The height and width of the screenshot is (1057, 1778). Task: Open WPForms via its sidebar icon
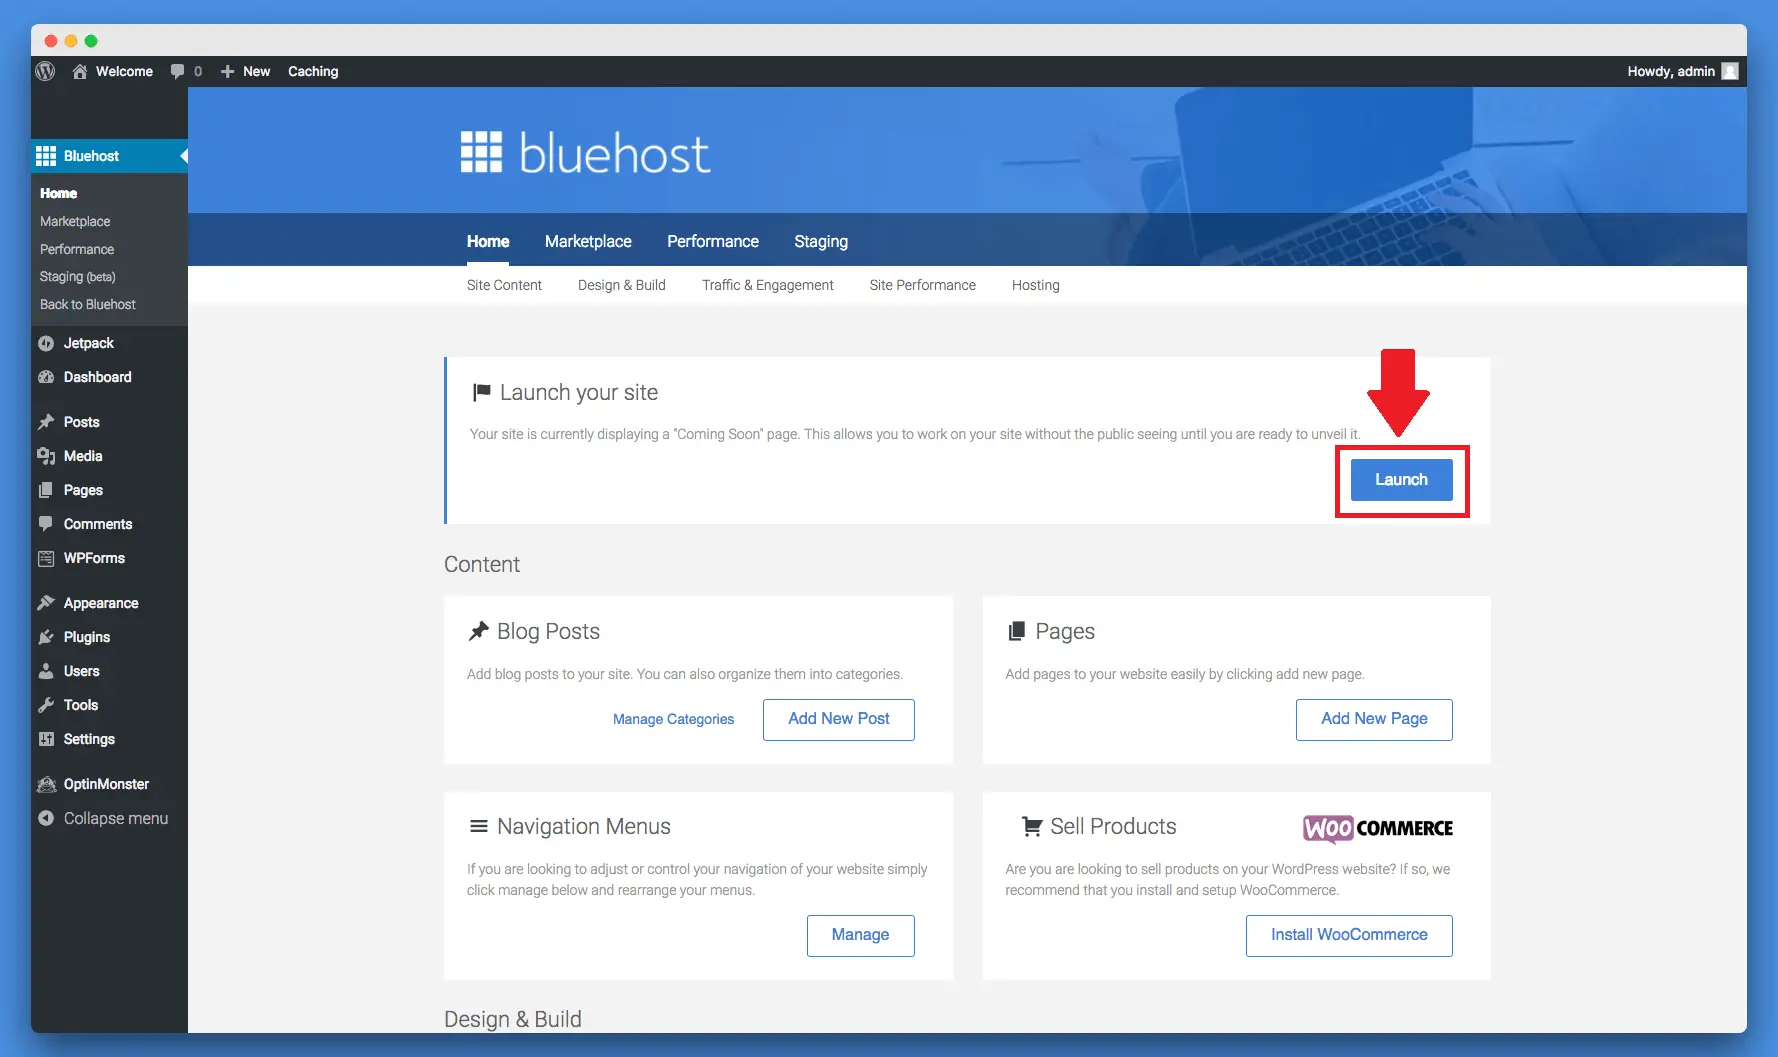pyautogui.click(x=46, y=558)
